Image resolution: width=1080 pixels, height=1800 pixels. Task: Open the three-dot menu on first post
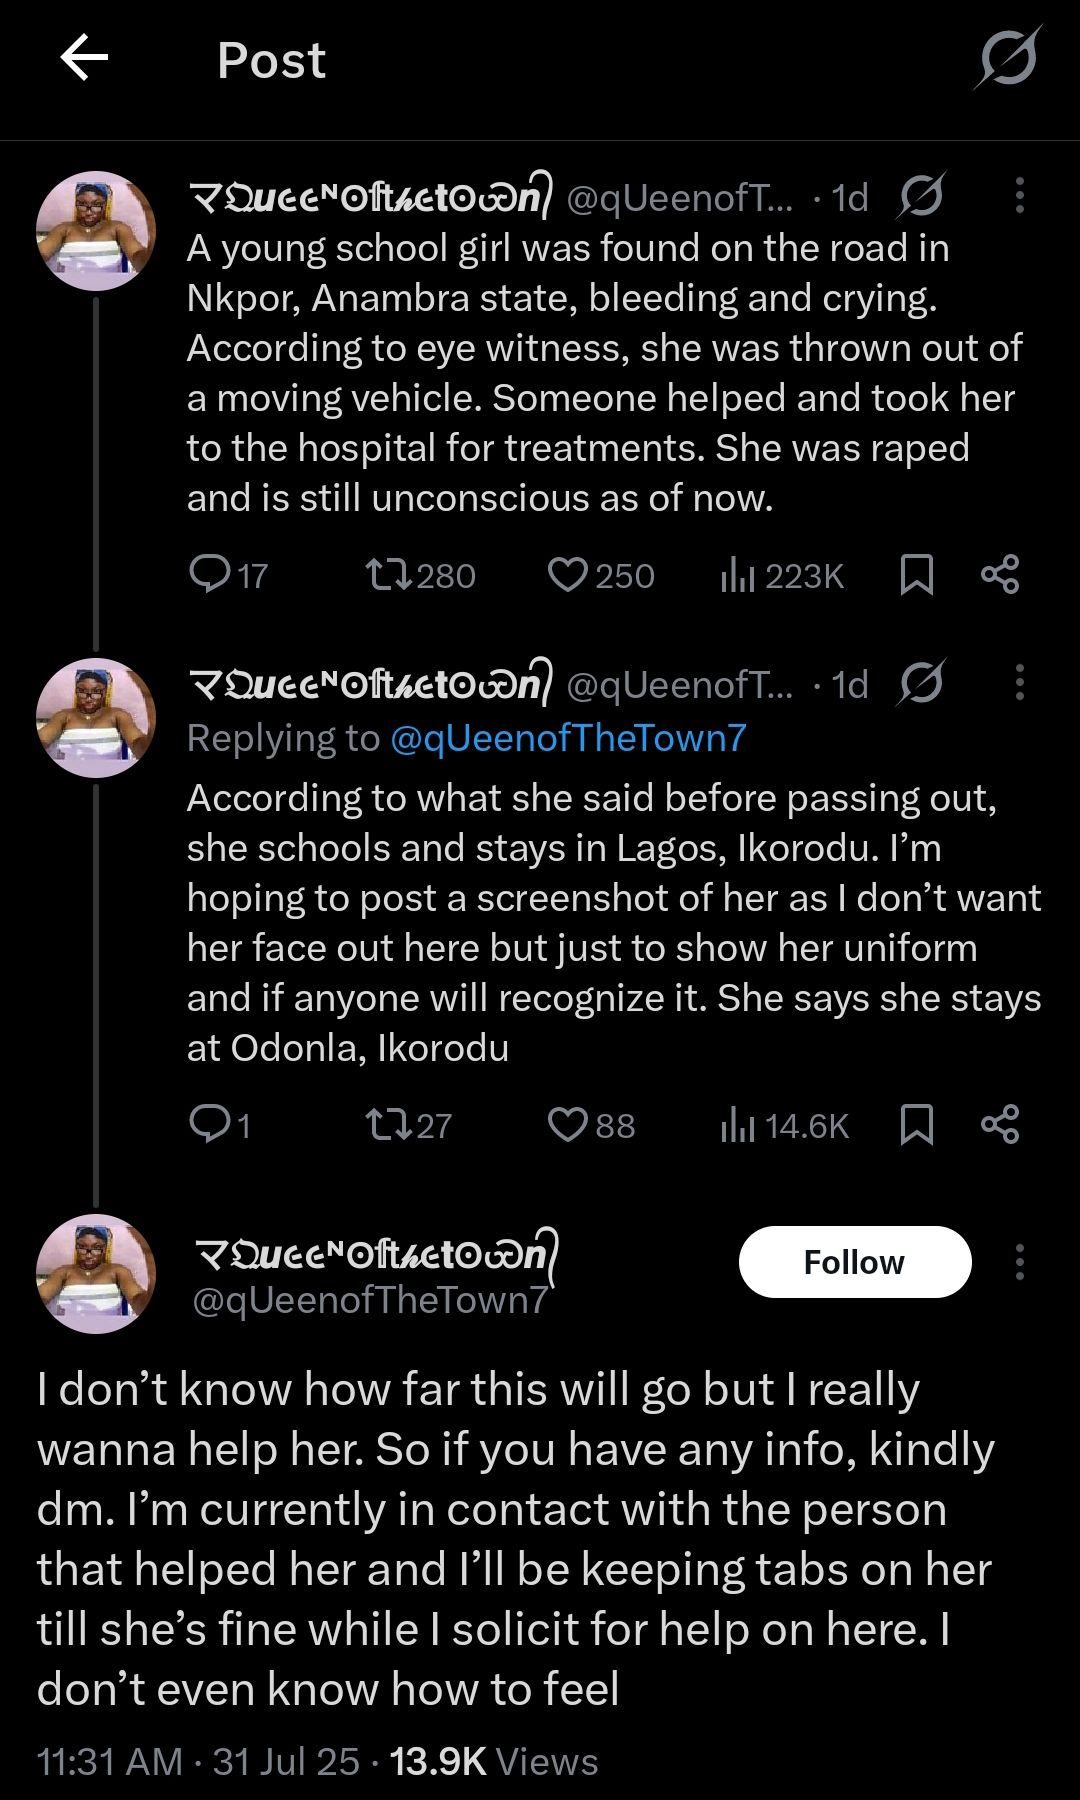[1019, 196]
